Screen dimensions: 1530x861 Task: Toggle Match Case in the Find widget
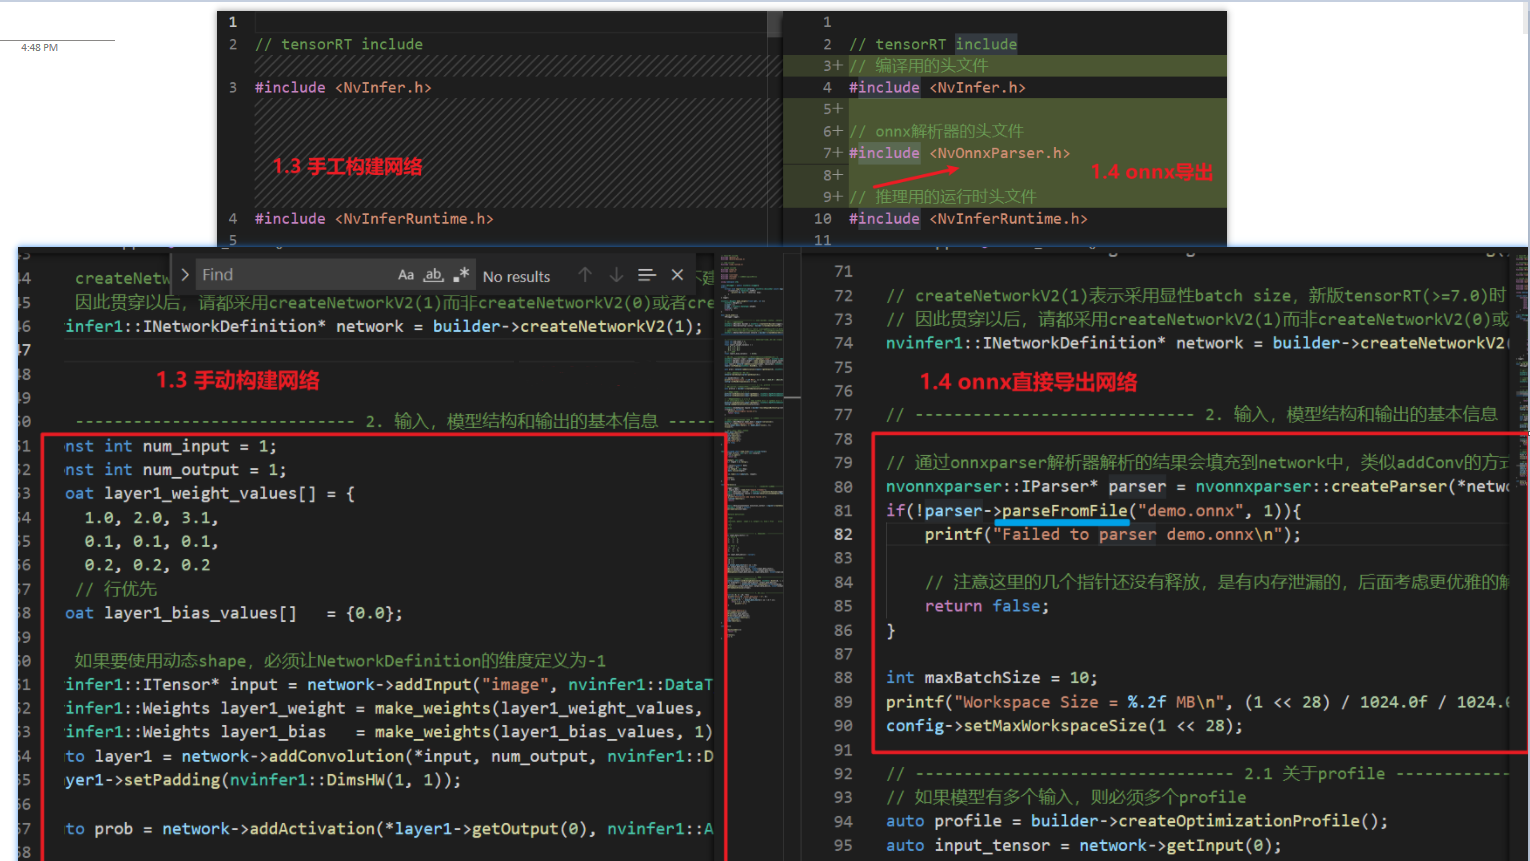tap(405, 275)
